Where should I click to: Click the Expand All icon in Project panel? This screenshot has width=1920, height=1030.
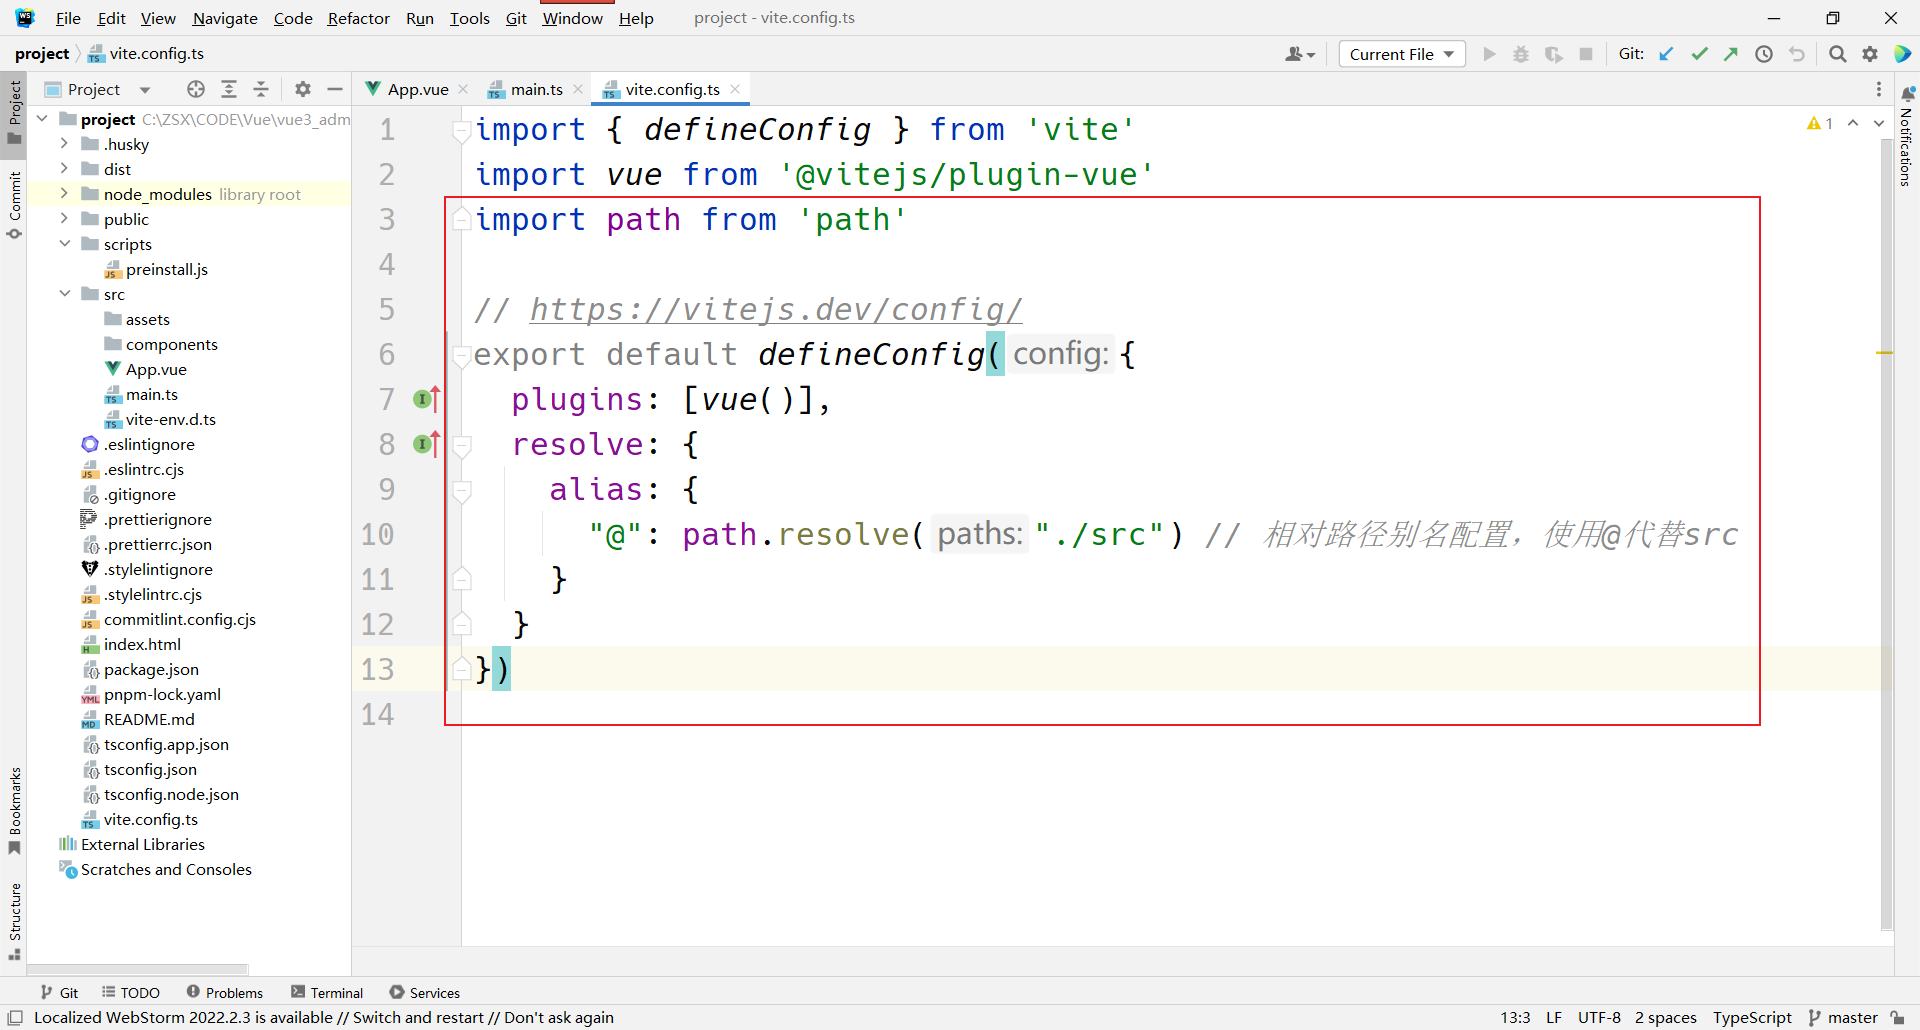click(229, 89)
